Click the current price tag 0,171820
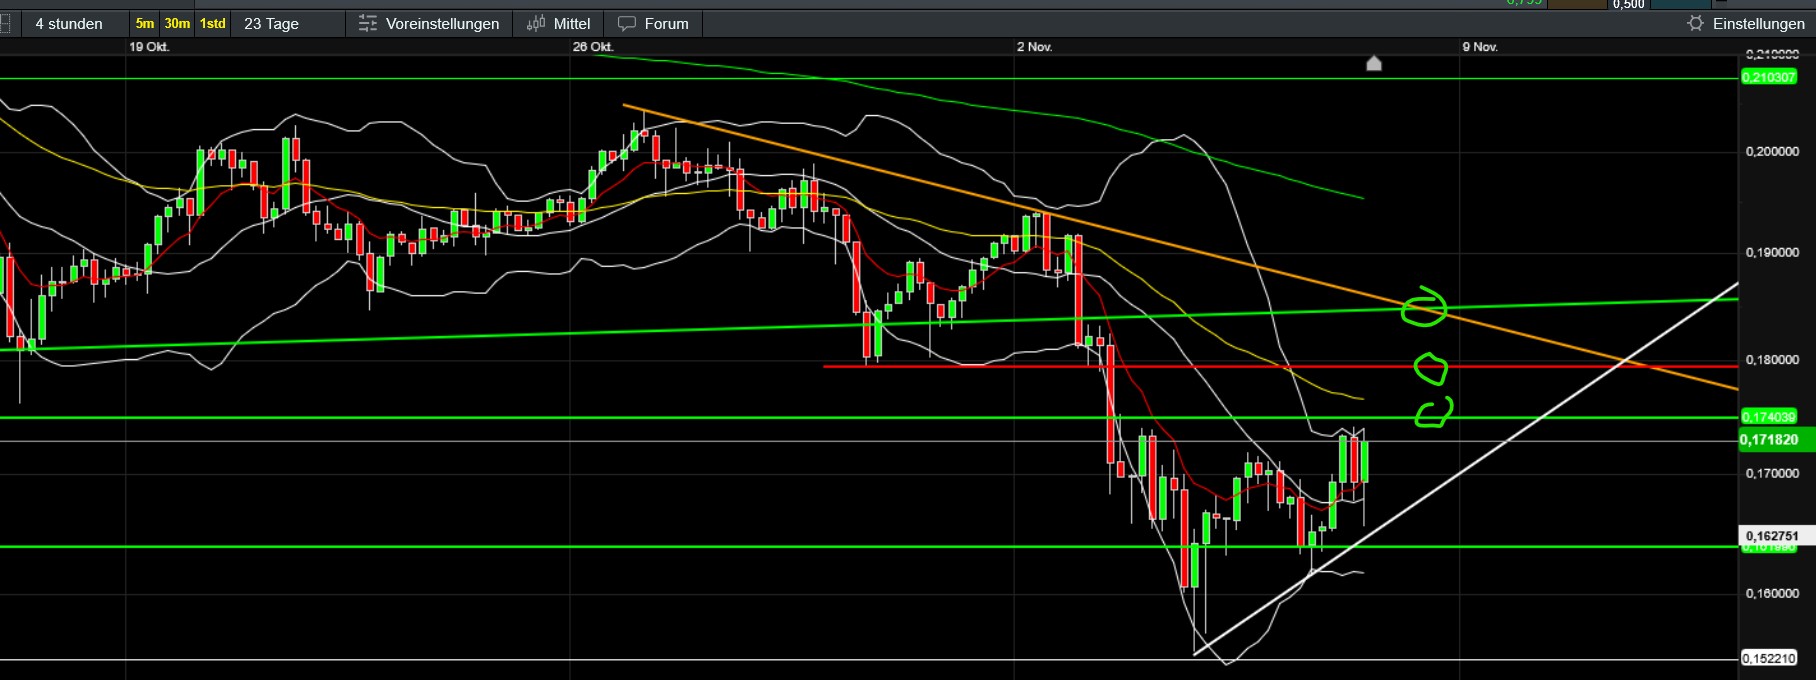This screenshot has width=1816, height=680. click(x=1769, y=440)
